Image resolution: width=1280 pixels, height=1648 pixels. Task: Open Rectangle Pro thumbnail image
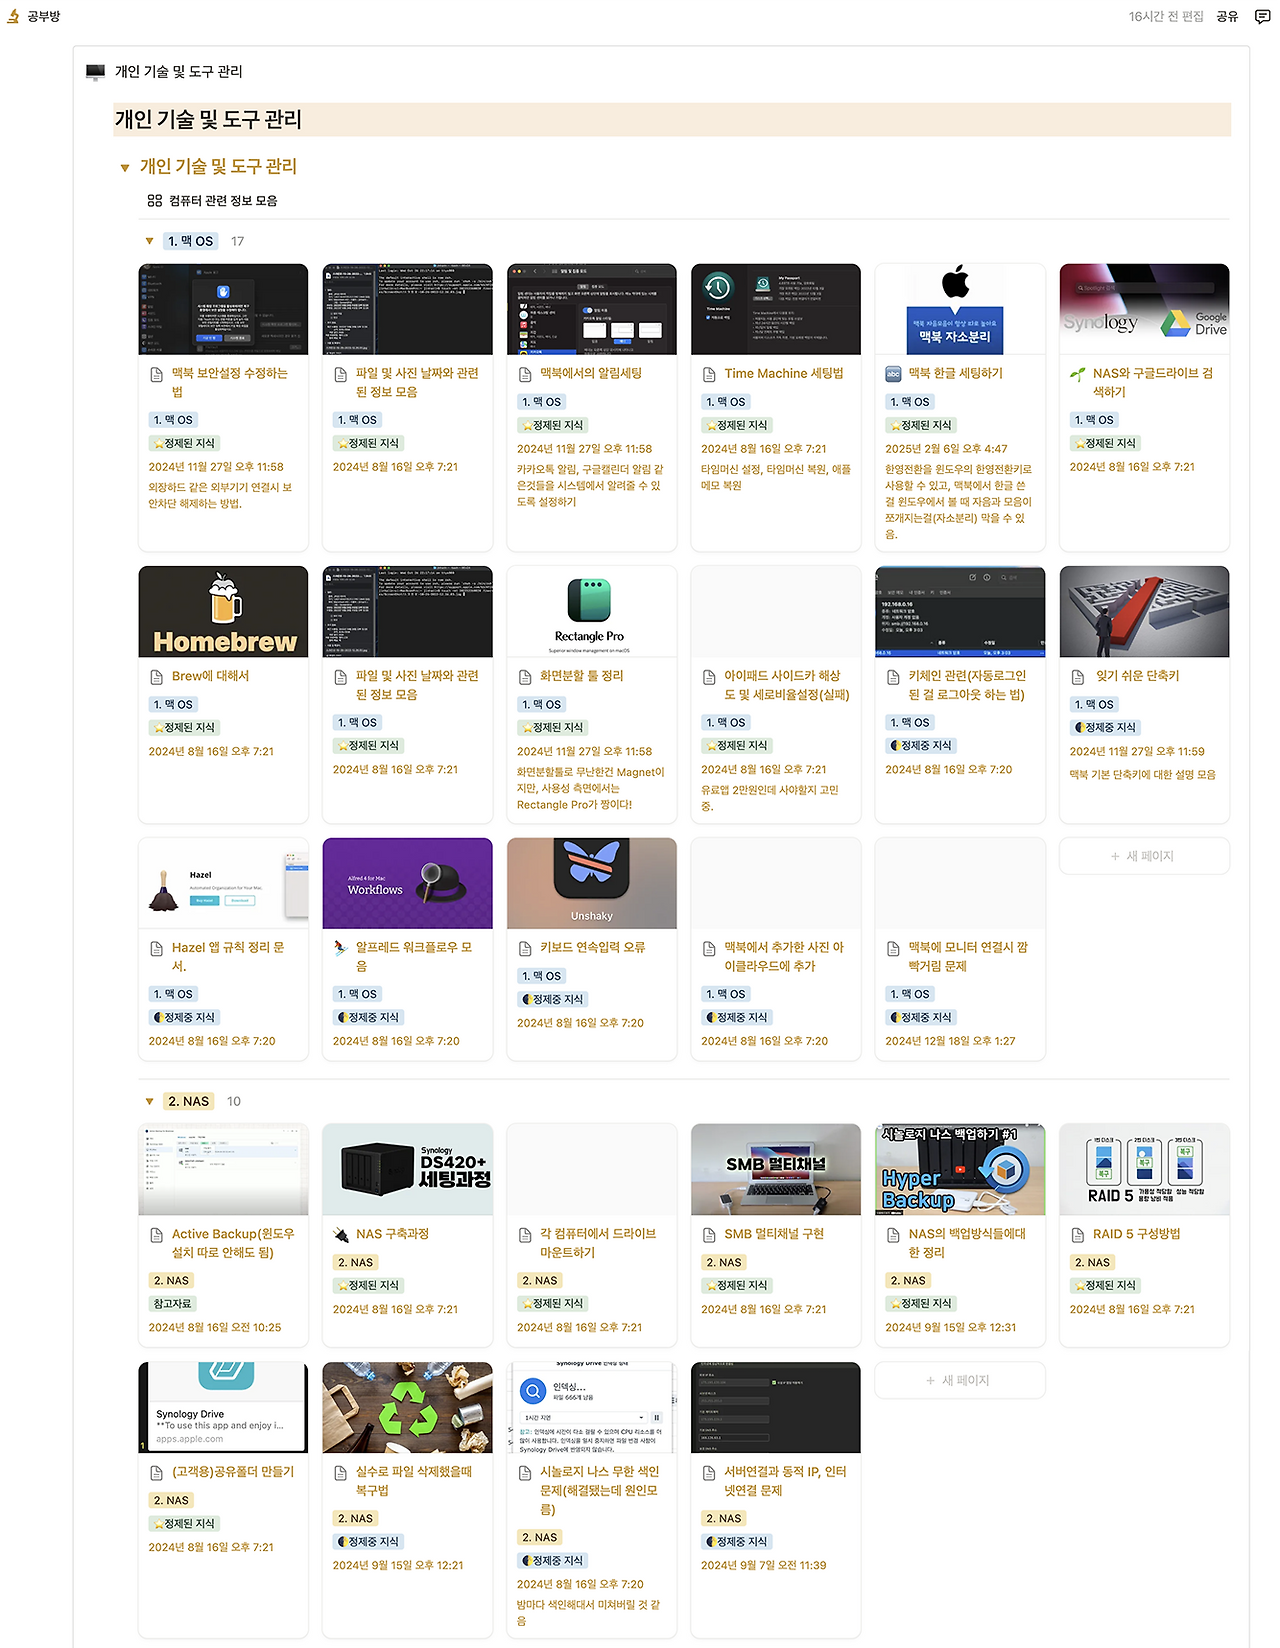591,611
